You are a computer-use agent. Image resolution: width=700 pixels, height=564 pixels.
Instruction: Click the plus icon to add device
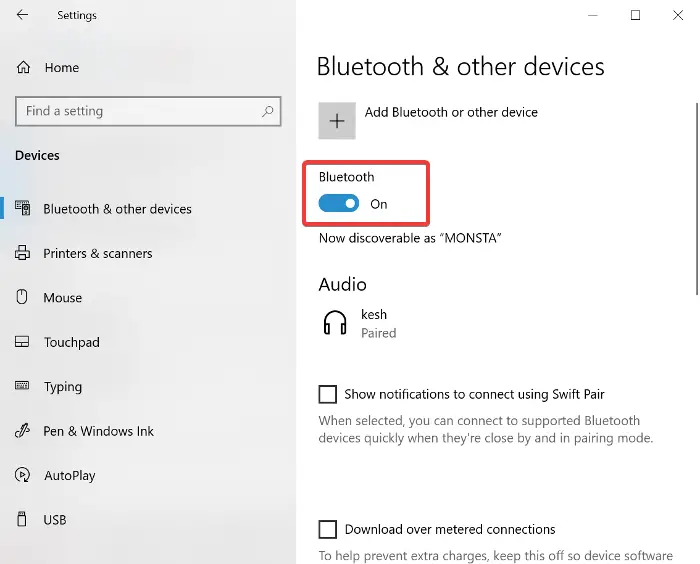337,120
